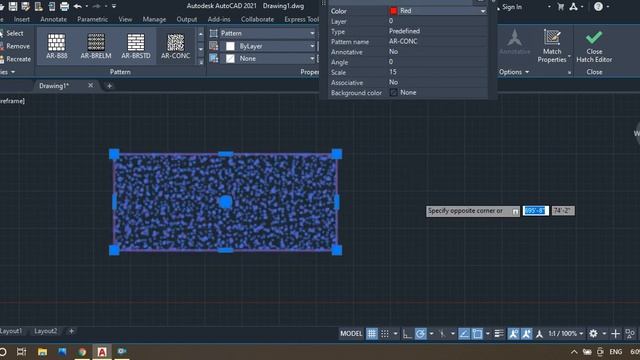The width and height of the screenshot is (640, 360).
Task: Open the Color Red dropdown in properties
Action: [438, 11]
